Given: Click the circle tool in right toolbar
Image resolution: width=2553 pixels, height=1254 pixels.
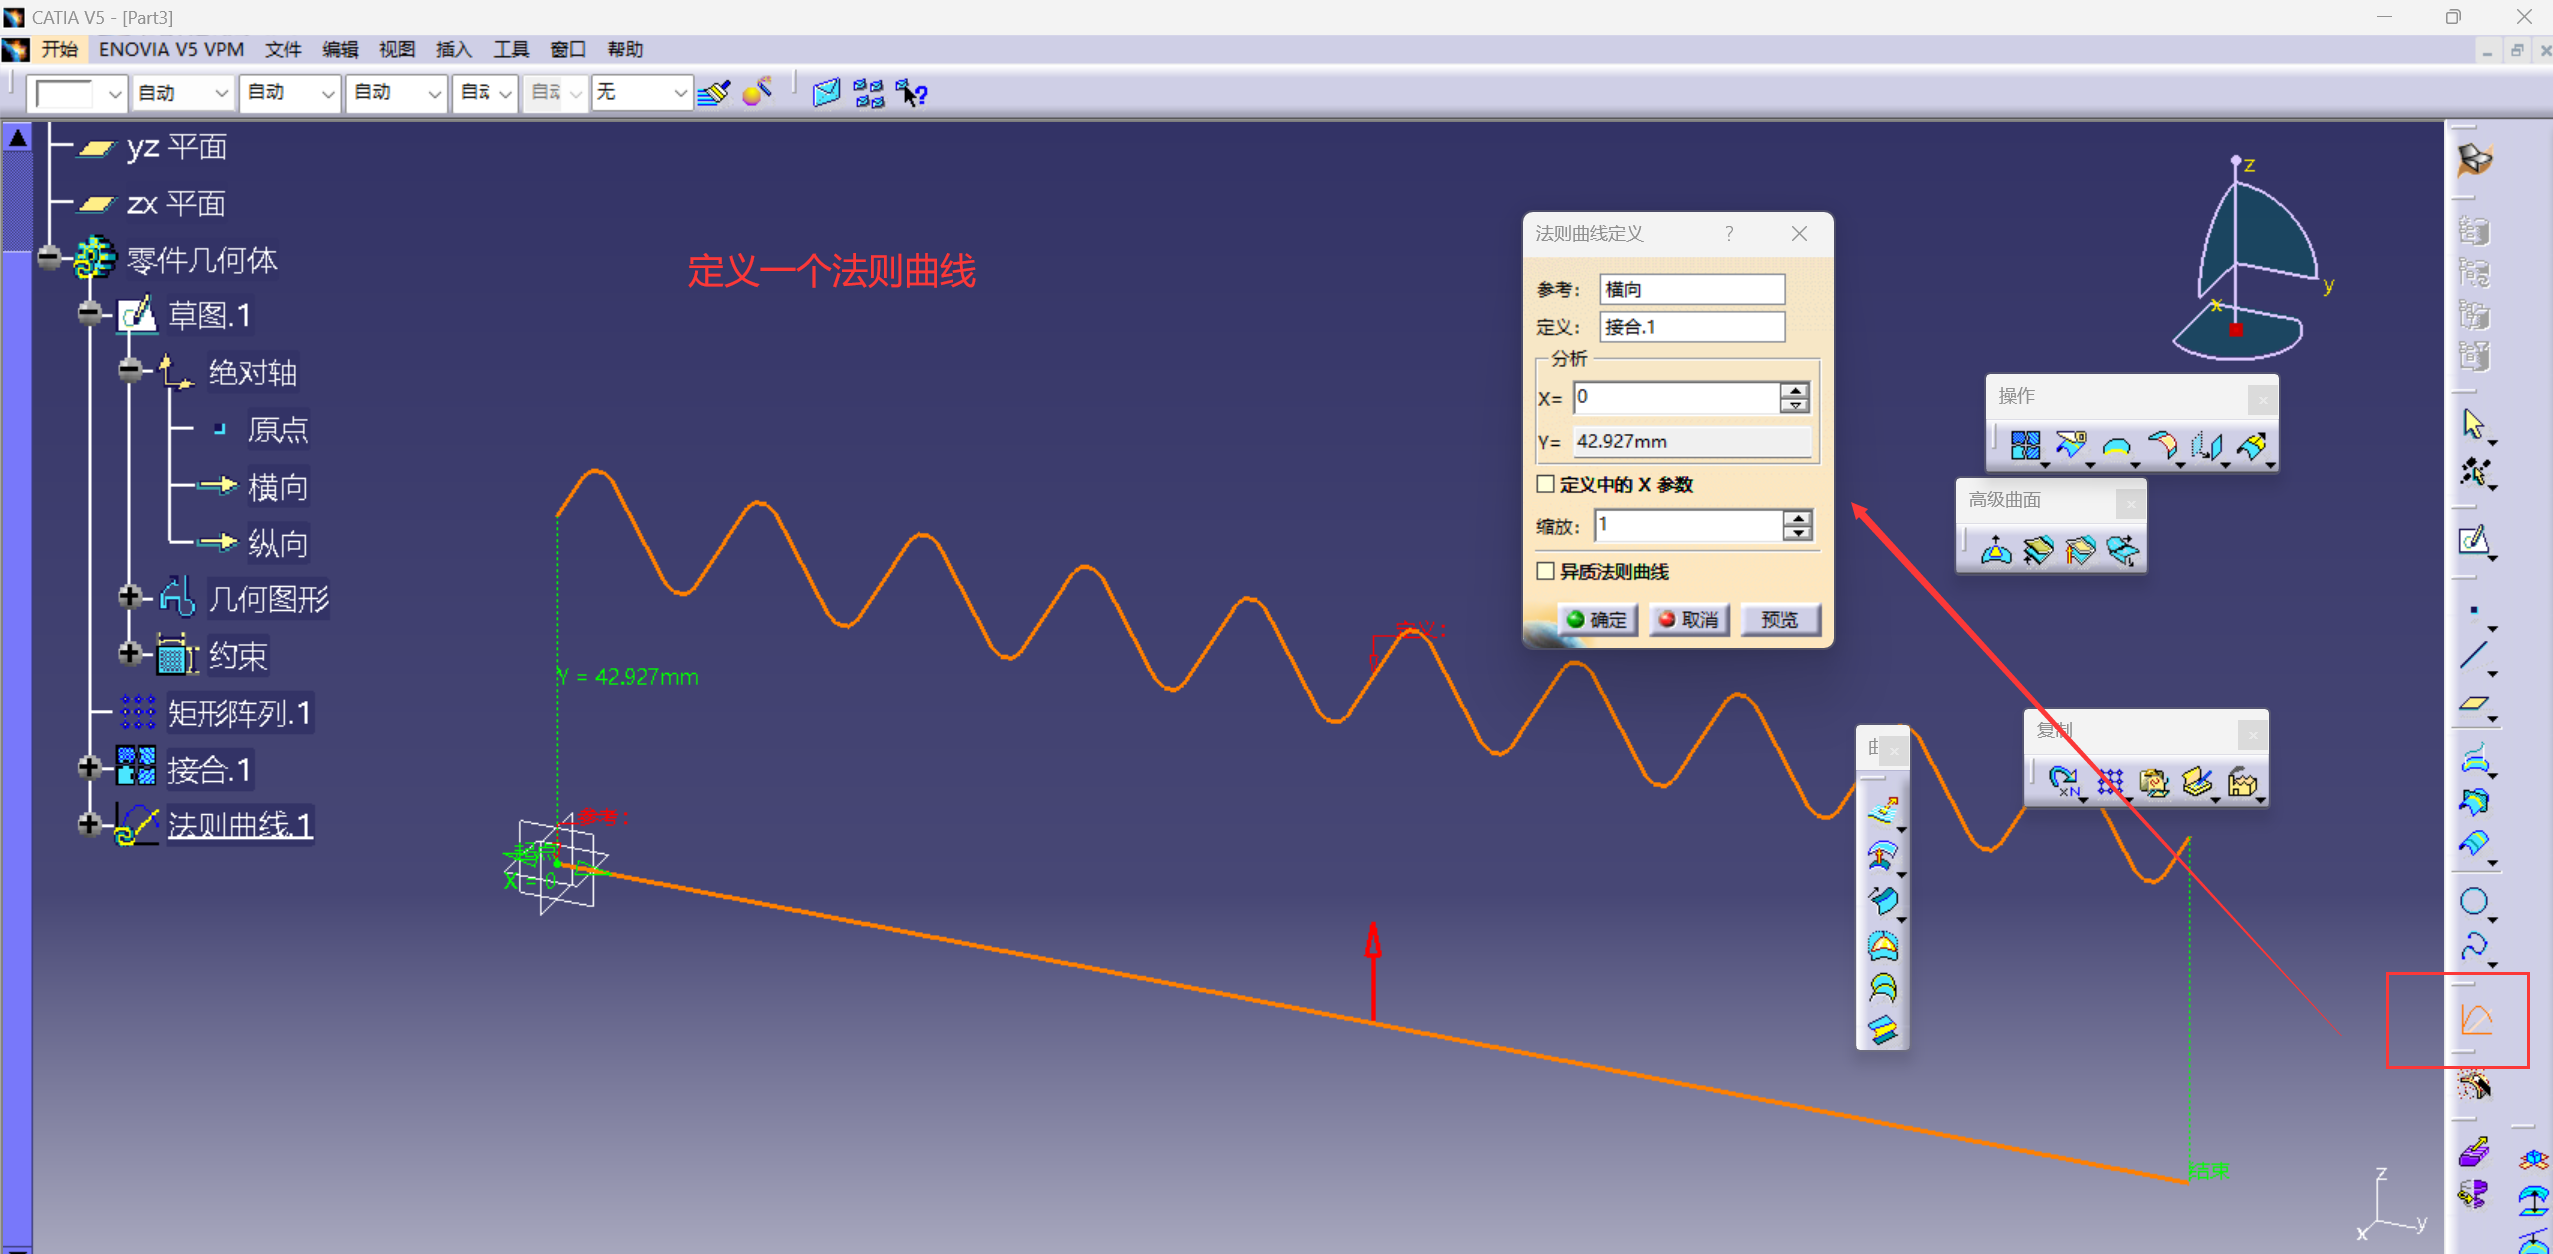Looking at the screenshot, I should [2473, 901].
